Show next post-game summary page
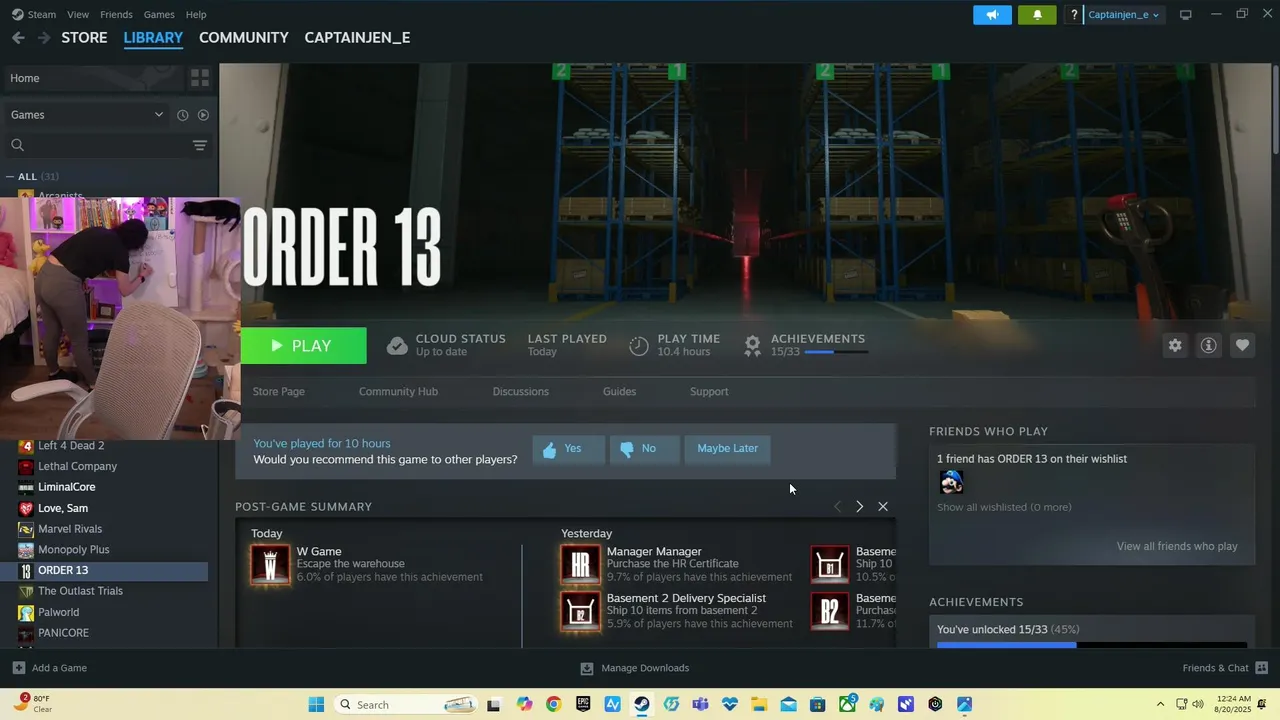1280x720 pixels. (859, 507)
